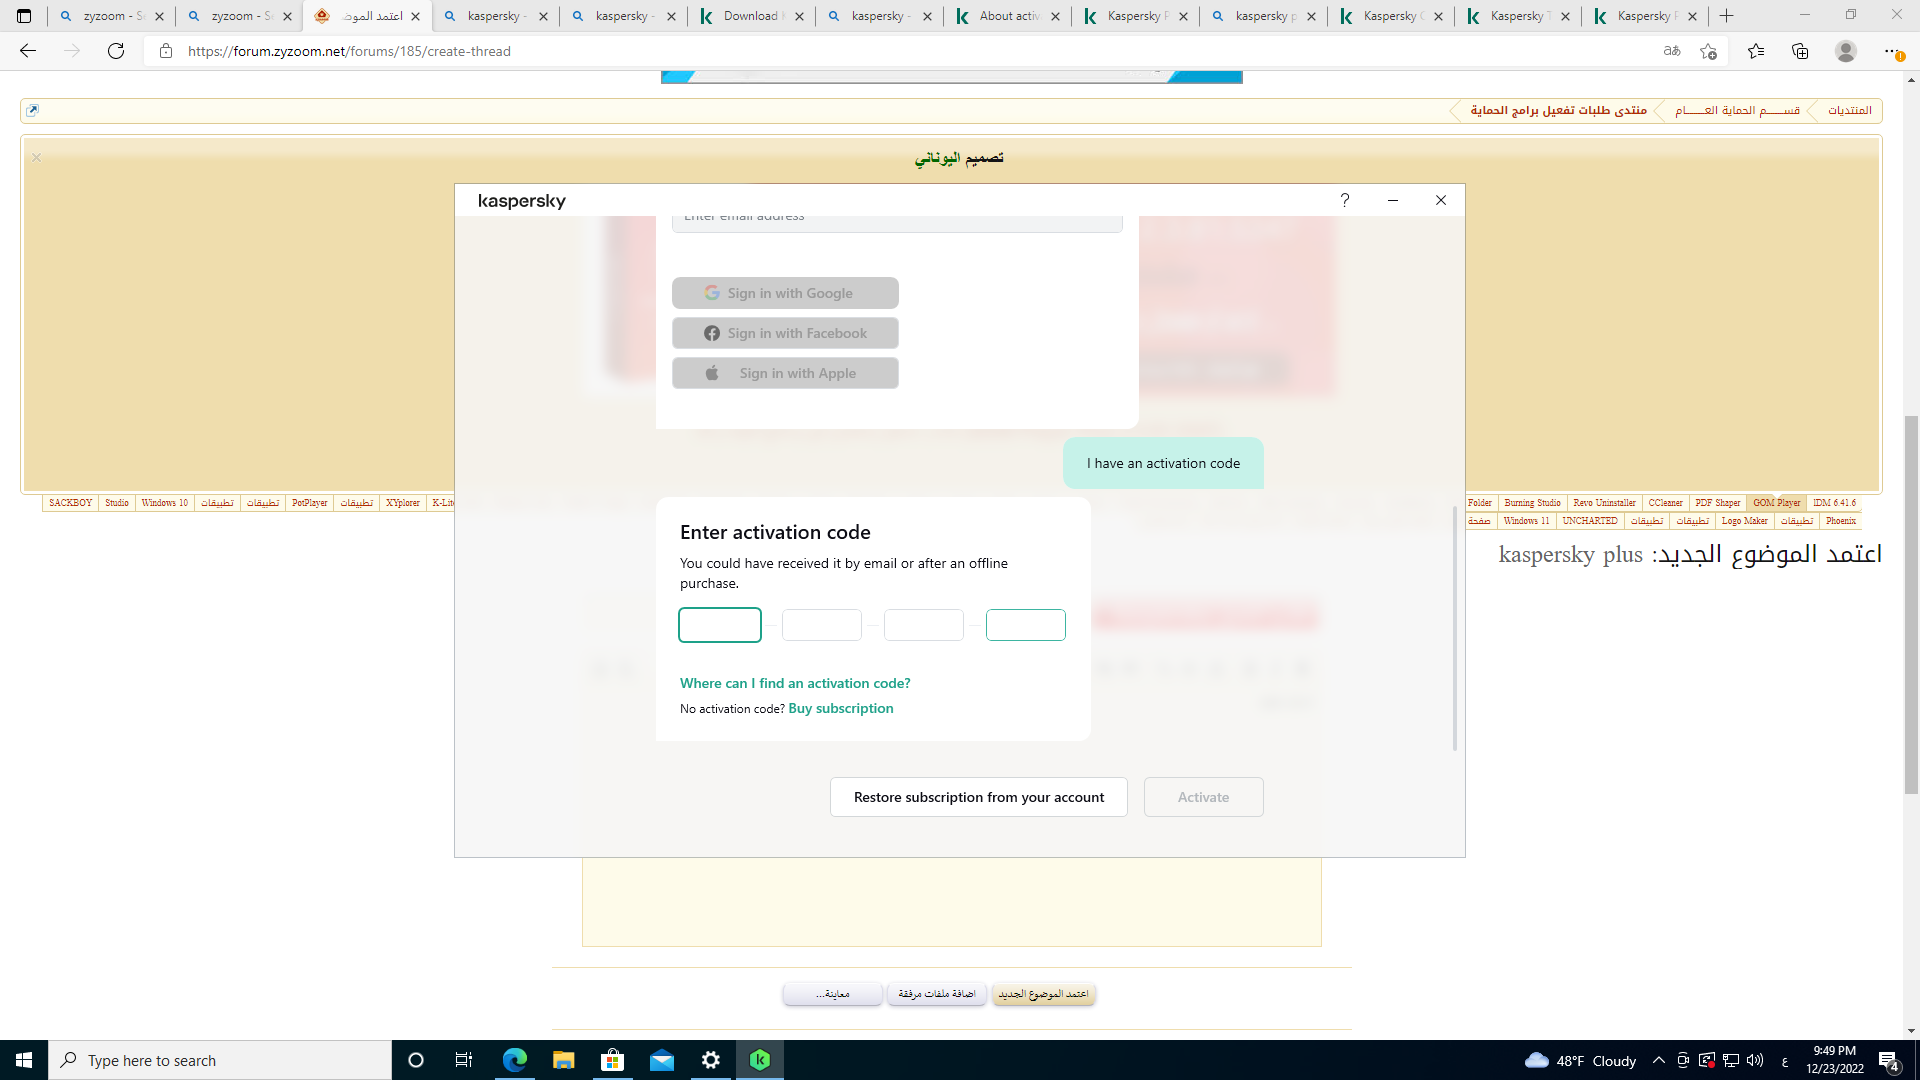
Task: Add this page to favorites
Action: (1708, 51)
